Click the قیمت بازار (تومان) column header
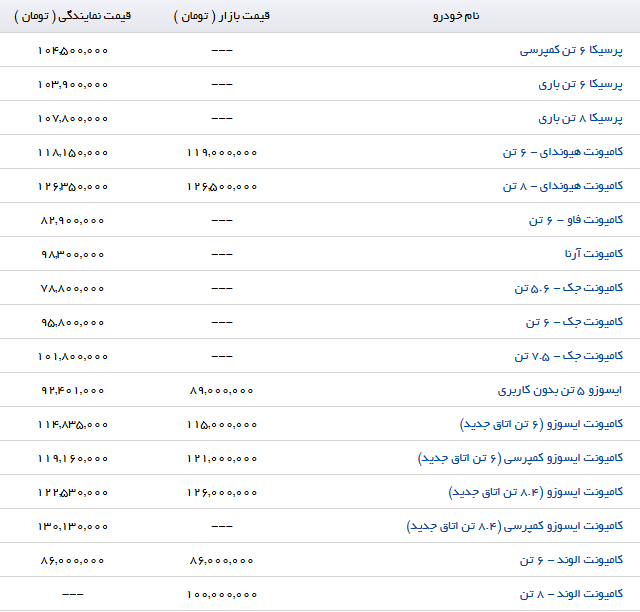The image size is (640, 612). 222,16
